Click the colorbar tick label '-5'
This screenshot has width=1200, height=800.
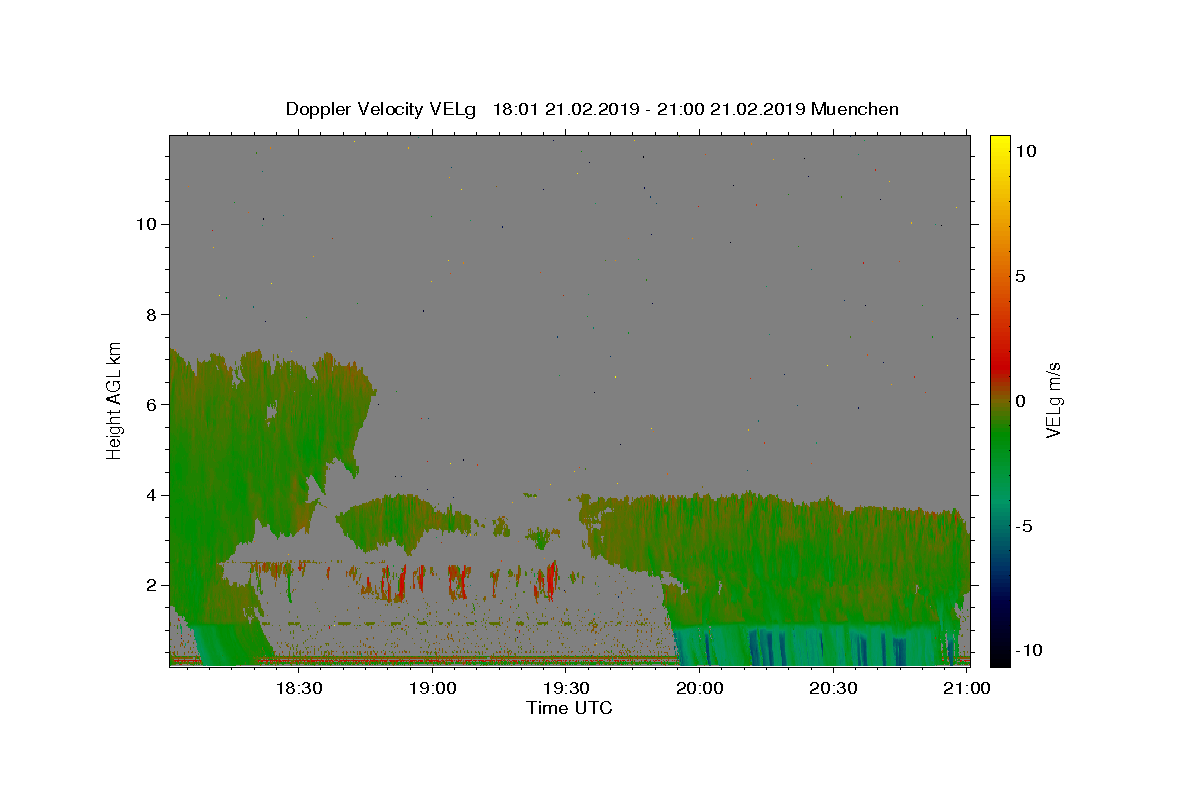tap(1023, 526)
